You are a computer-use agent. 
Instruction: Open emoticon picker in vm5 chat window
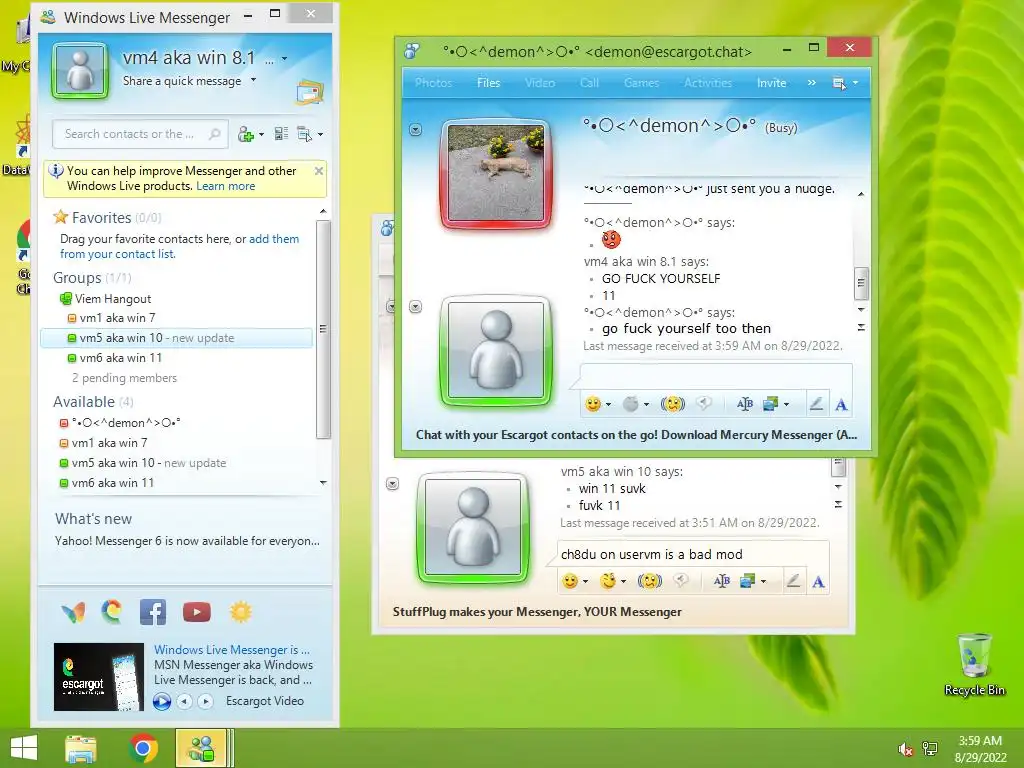(x=570, y=581)
